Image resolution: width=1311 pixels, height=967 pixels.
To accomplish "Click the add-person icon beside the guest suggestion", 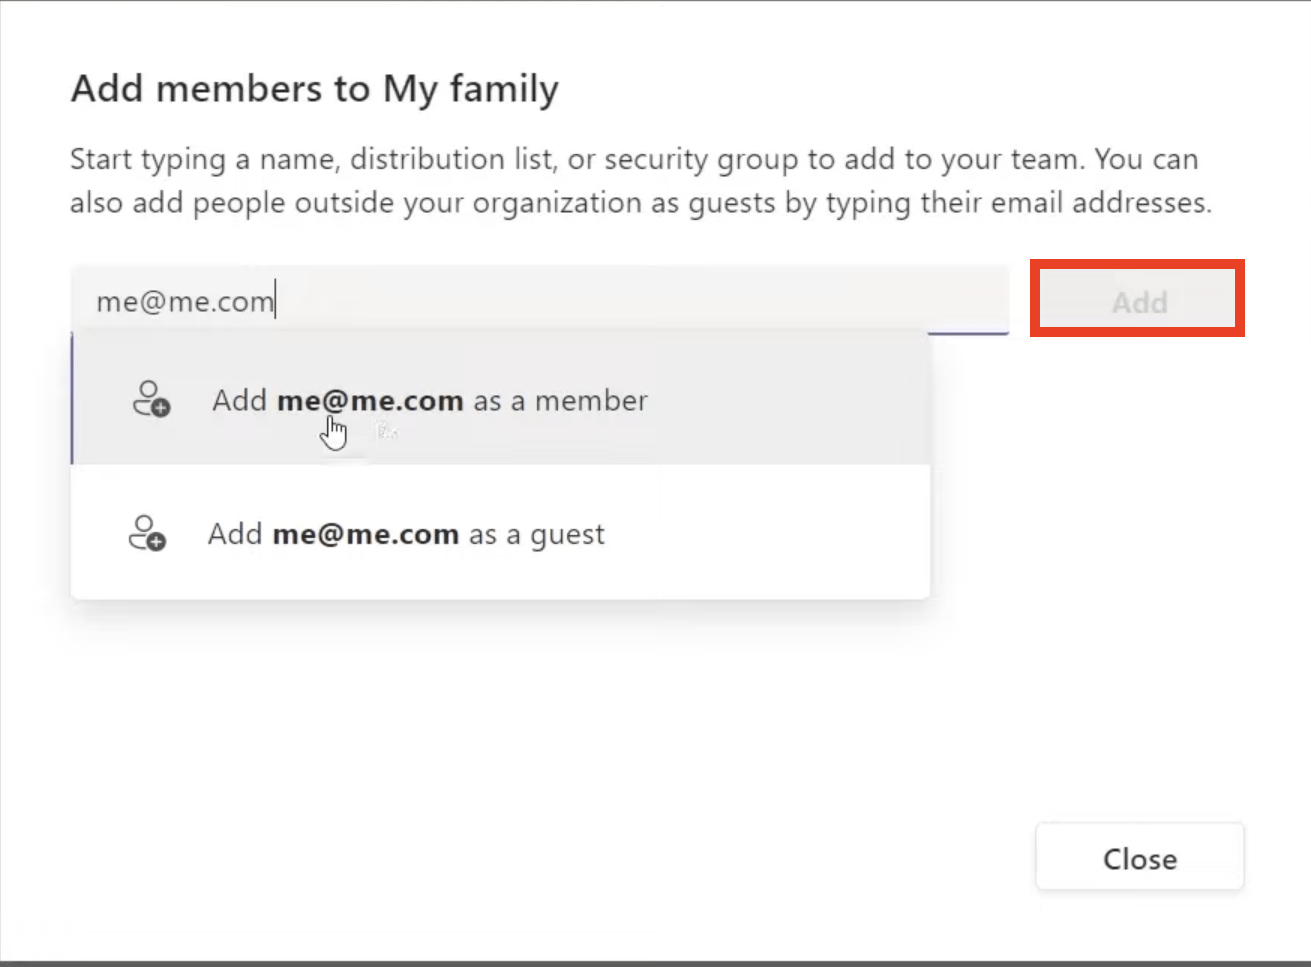I will (148, 533).
